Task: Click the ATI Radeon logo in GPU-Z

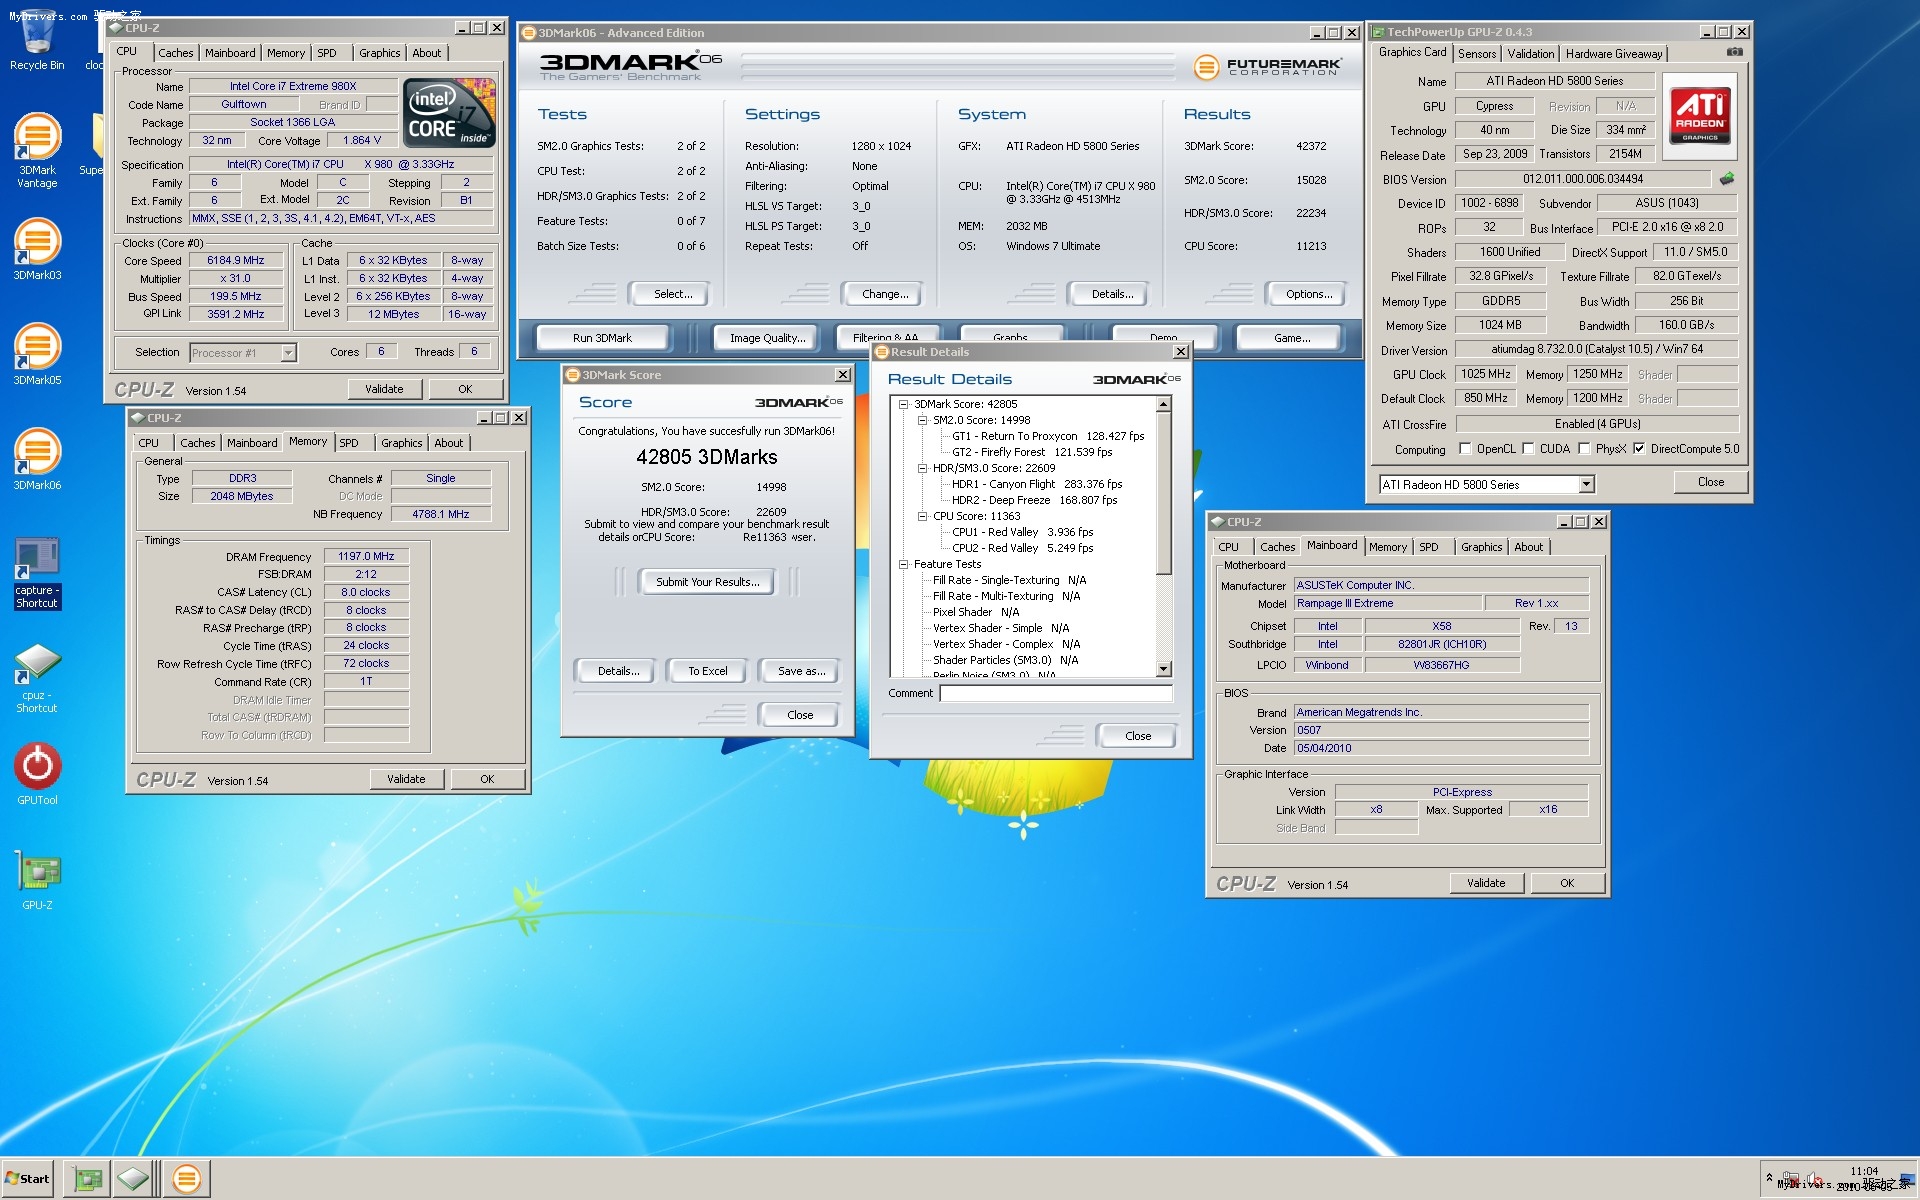Action: [x=1699, y=115]
